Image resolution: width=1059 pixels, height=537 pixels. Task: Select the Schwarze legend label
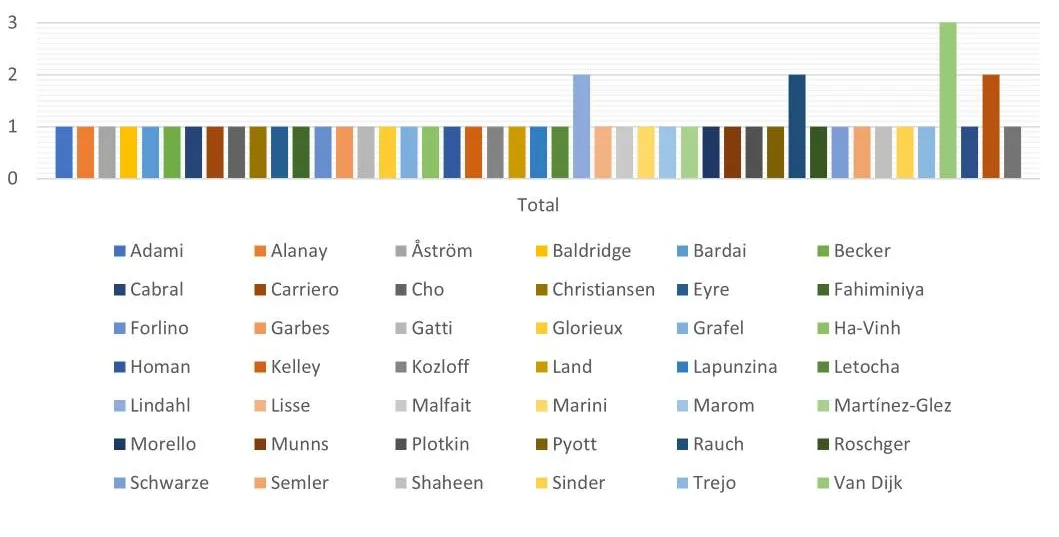(169, 483)
